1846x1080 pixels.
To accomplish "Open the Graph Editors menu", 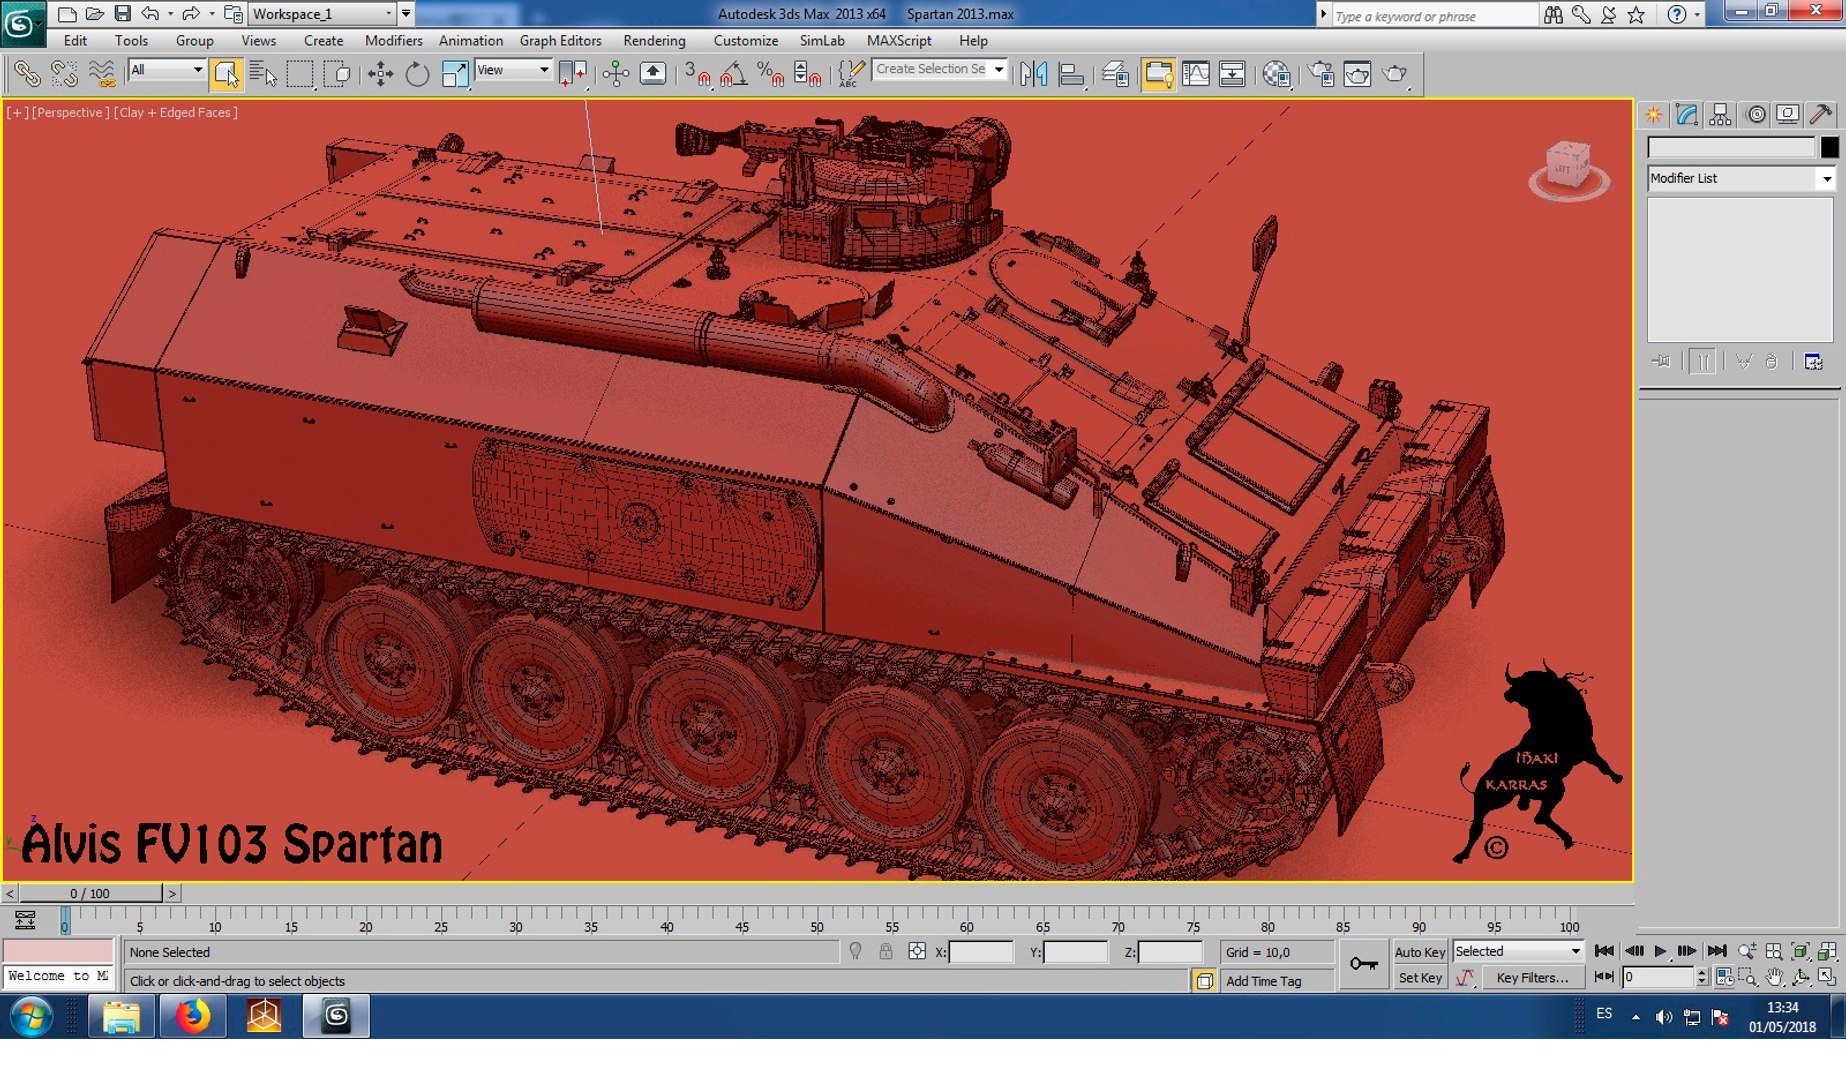I will [560, 41].
